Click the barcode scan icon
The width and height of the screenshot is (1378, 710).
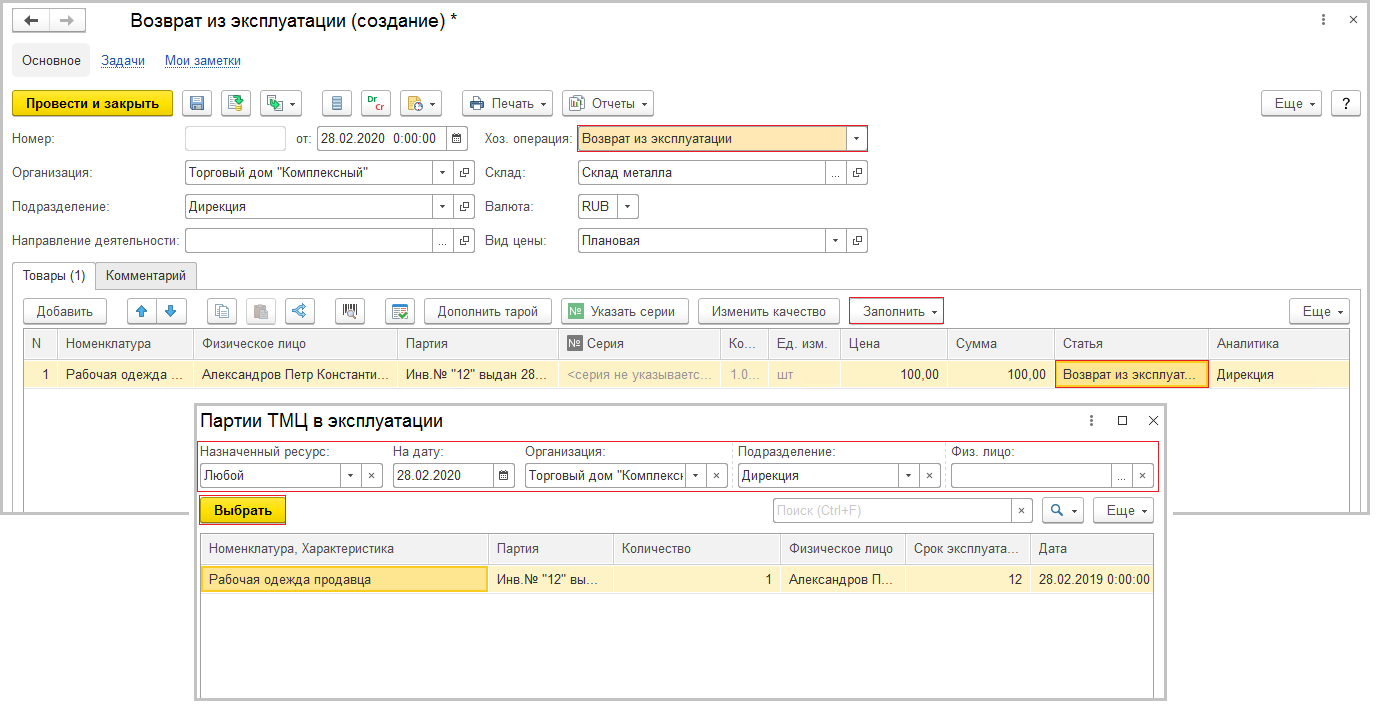350,311
